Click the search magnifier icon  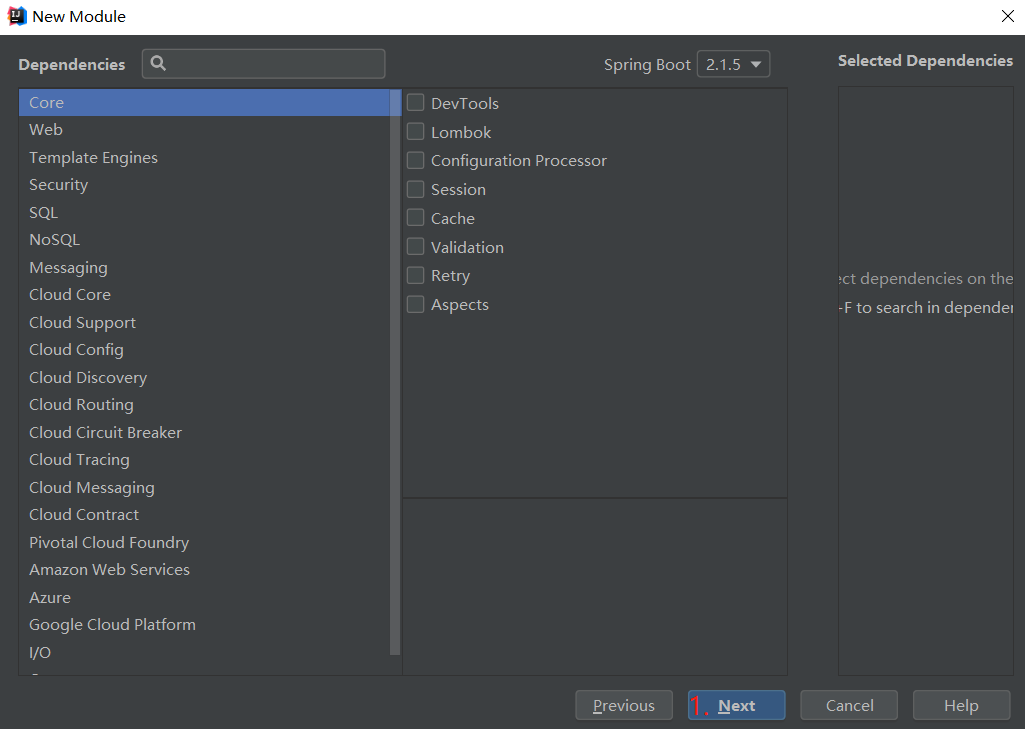[x=158, y=64]
